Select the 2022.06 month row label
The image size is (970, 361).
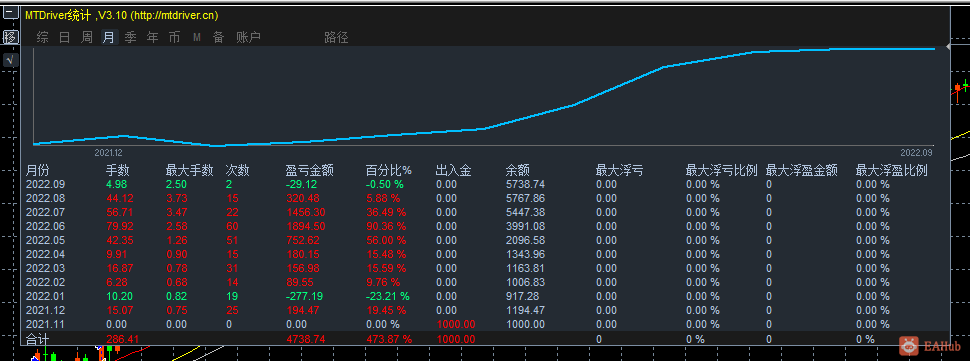[x=45, y=226]
